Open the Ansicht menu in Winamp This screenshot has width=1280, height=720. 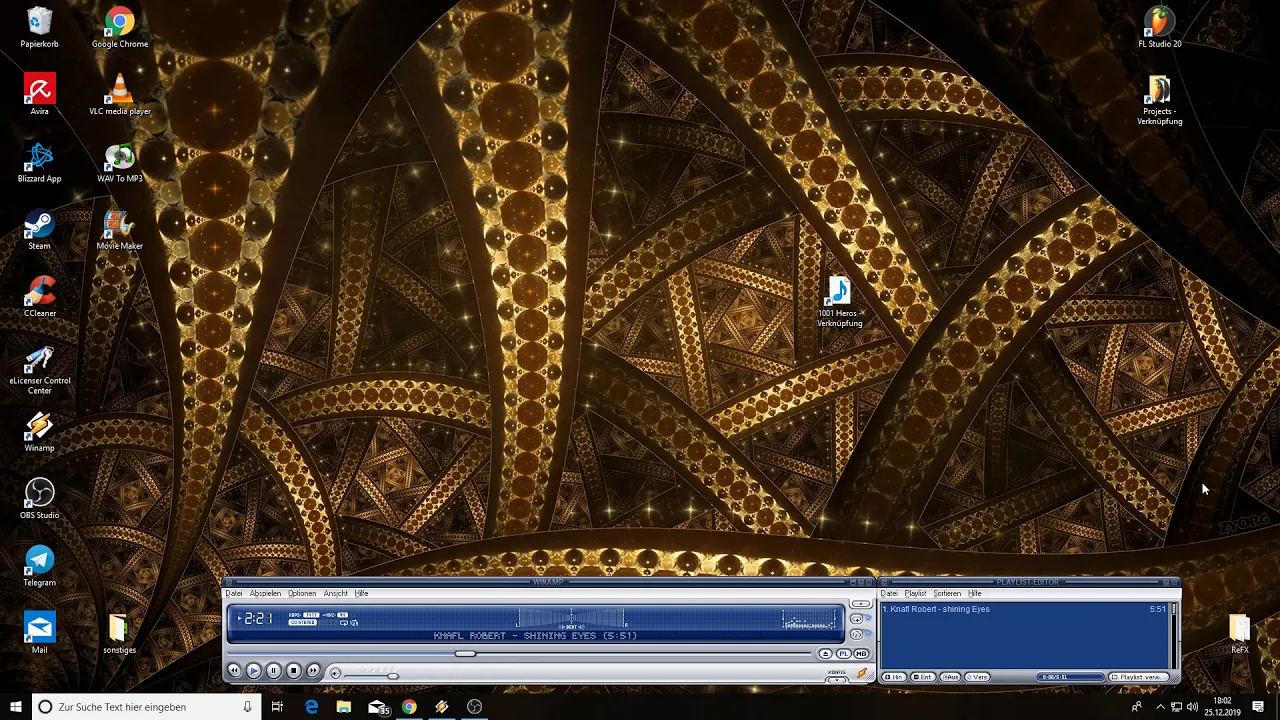pos(335,593)
